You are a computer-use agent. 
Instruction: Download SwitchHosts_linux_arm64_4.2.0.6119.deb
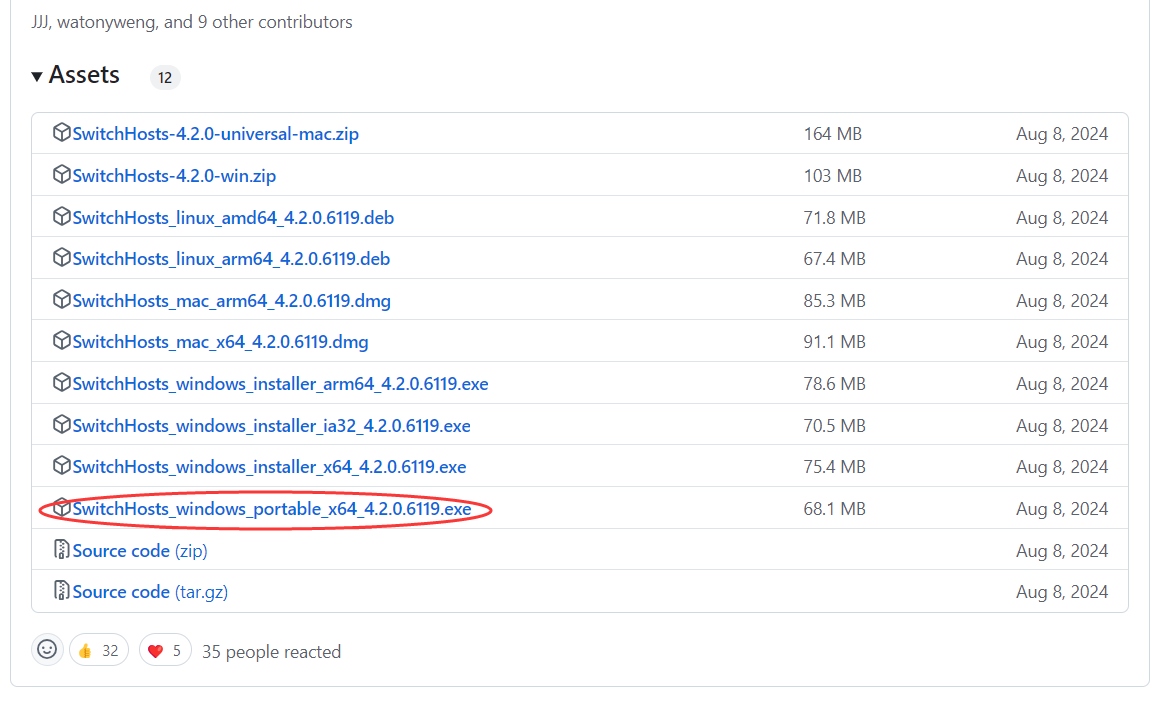[x=231, y=258]
